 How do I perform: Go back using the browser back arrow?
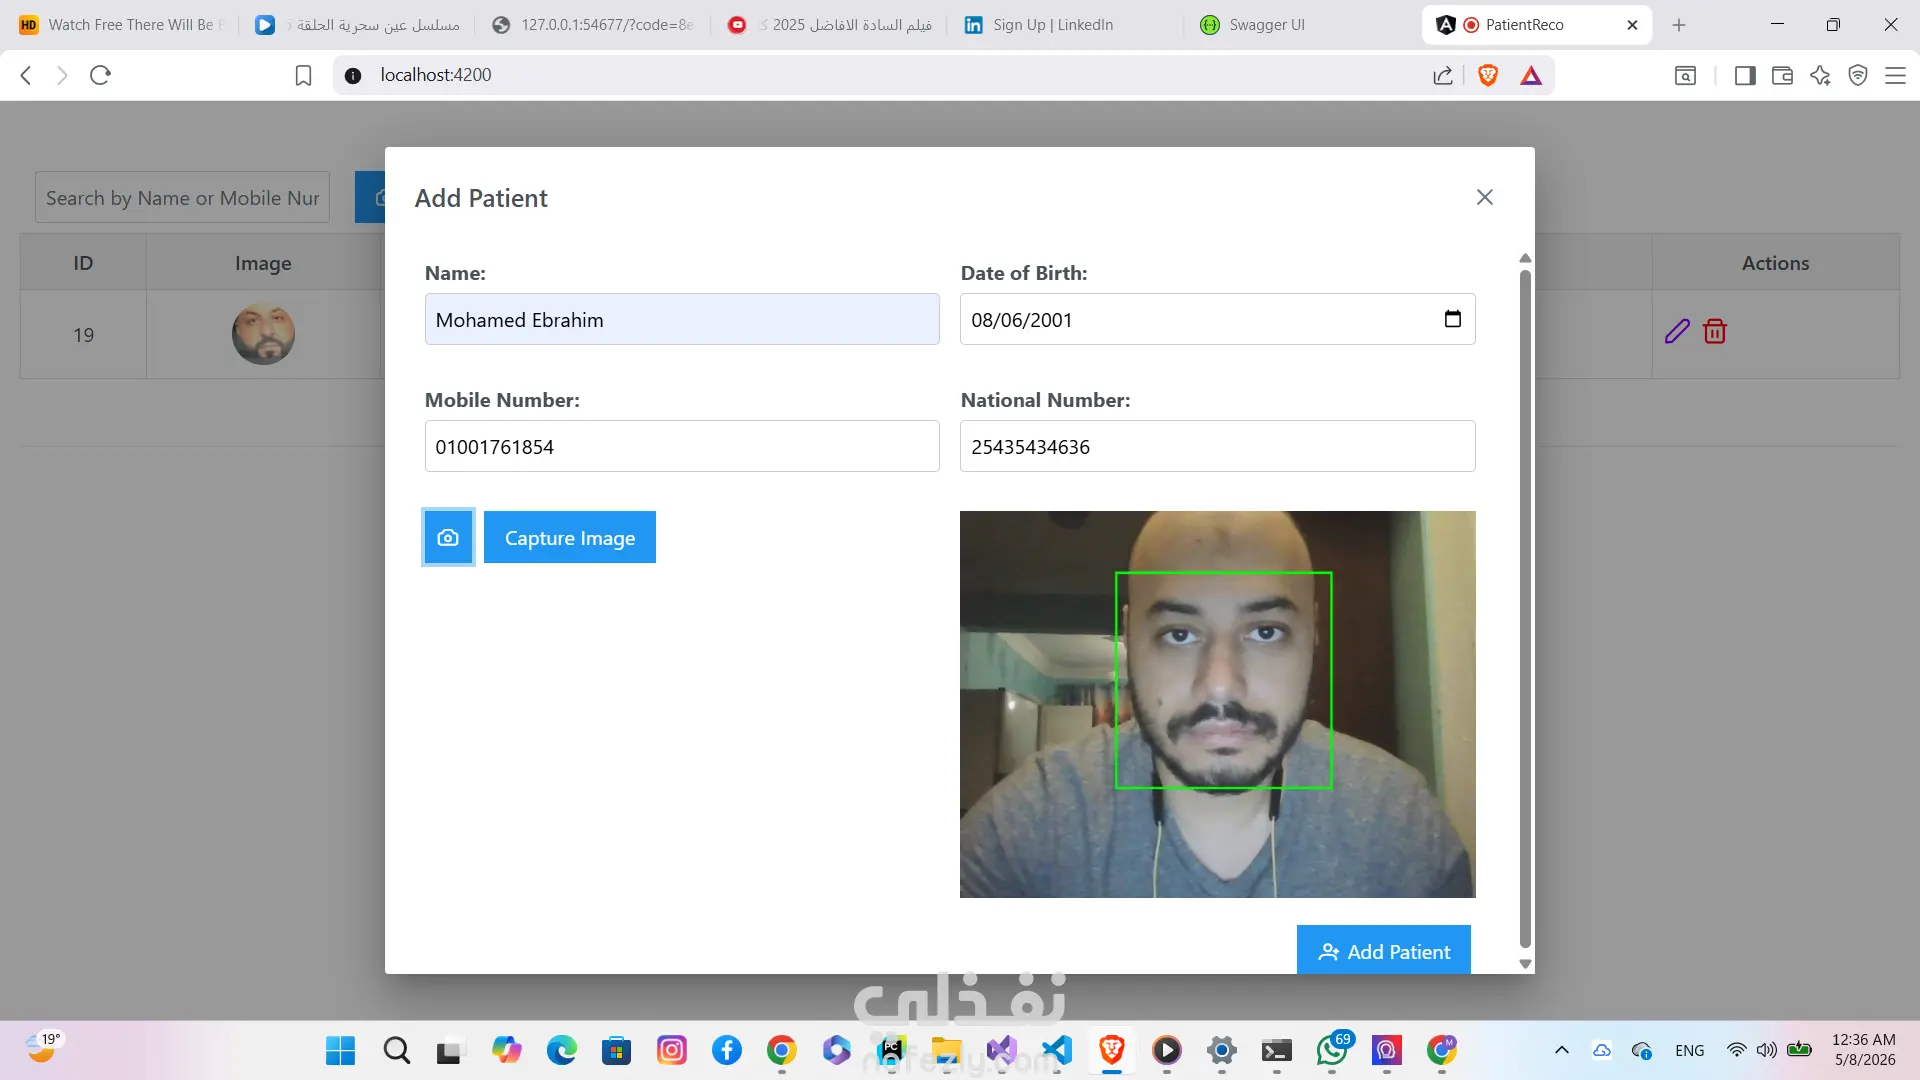pyautogui.click(x=27, y=75)
